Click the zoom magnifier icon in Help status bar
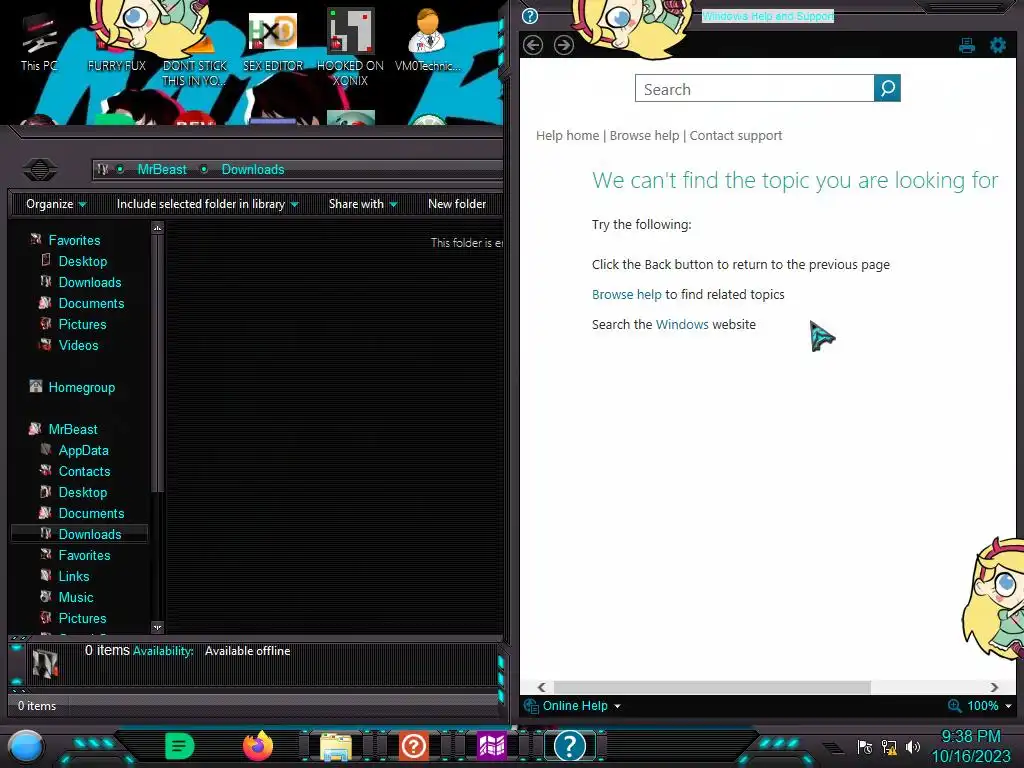Viewport: 1024px width, 768px height. [954, 706]
